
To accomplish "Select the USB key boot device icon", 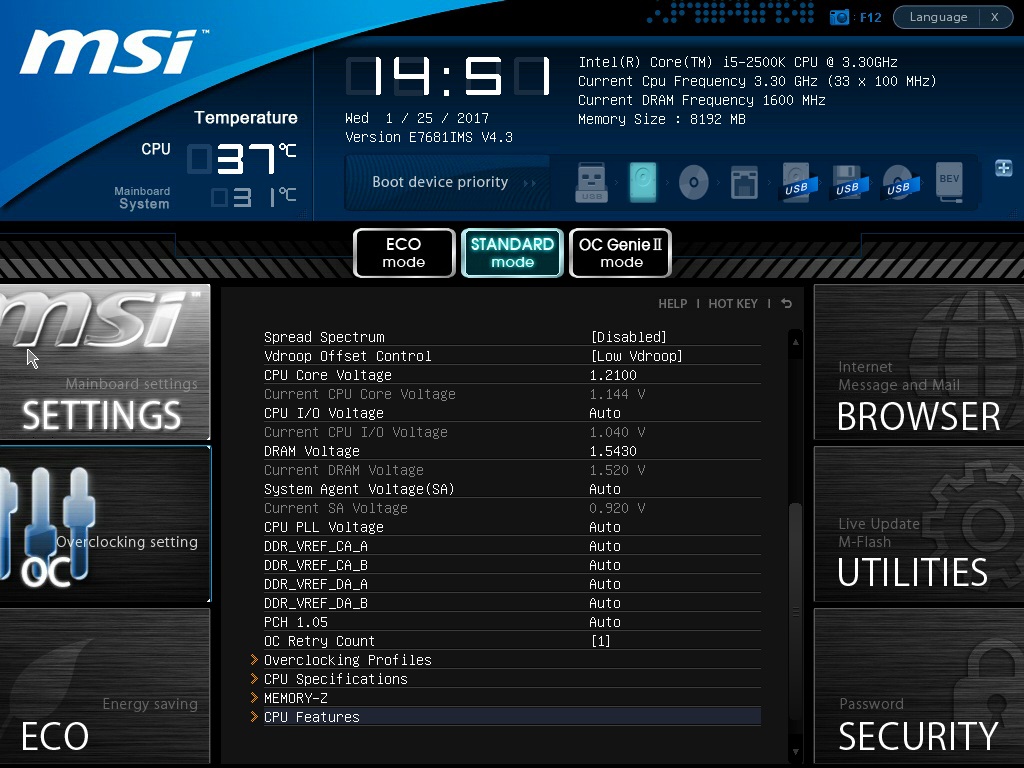I will tap(592, 182).
